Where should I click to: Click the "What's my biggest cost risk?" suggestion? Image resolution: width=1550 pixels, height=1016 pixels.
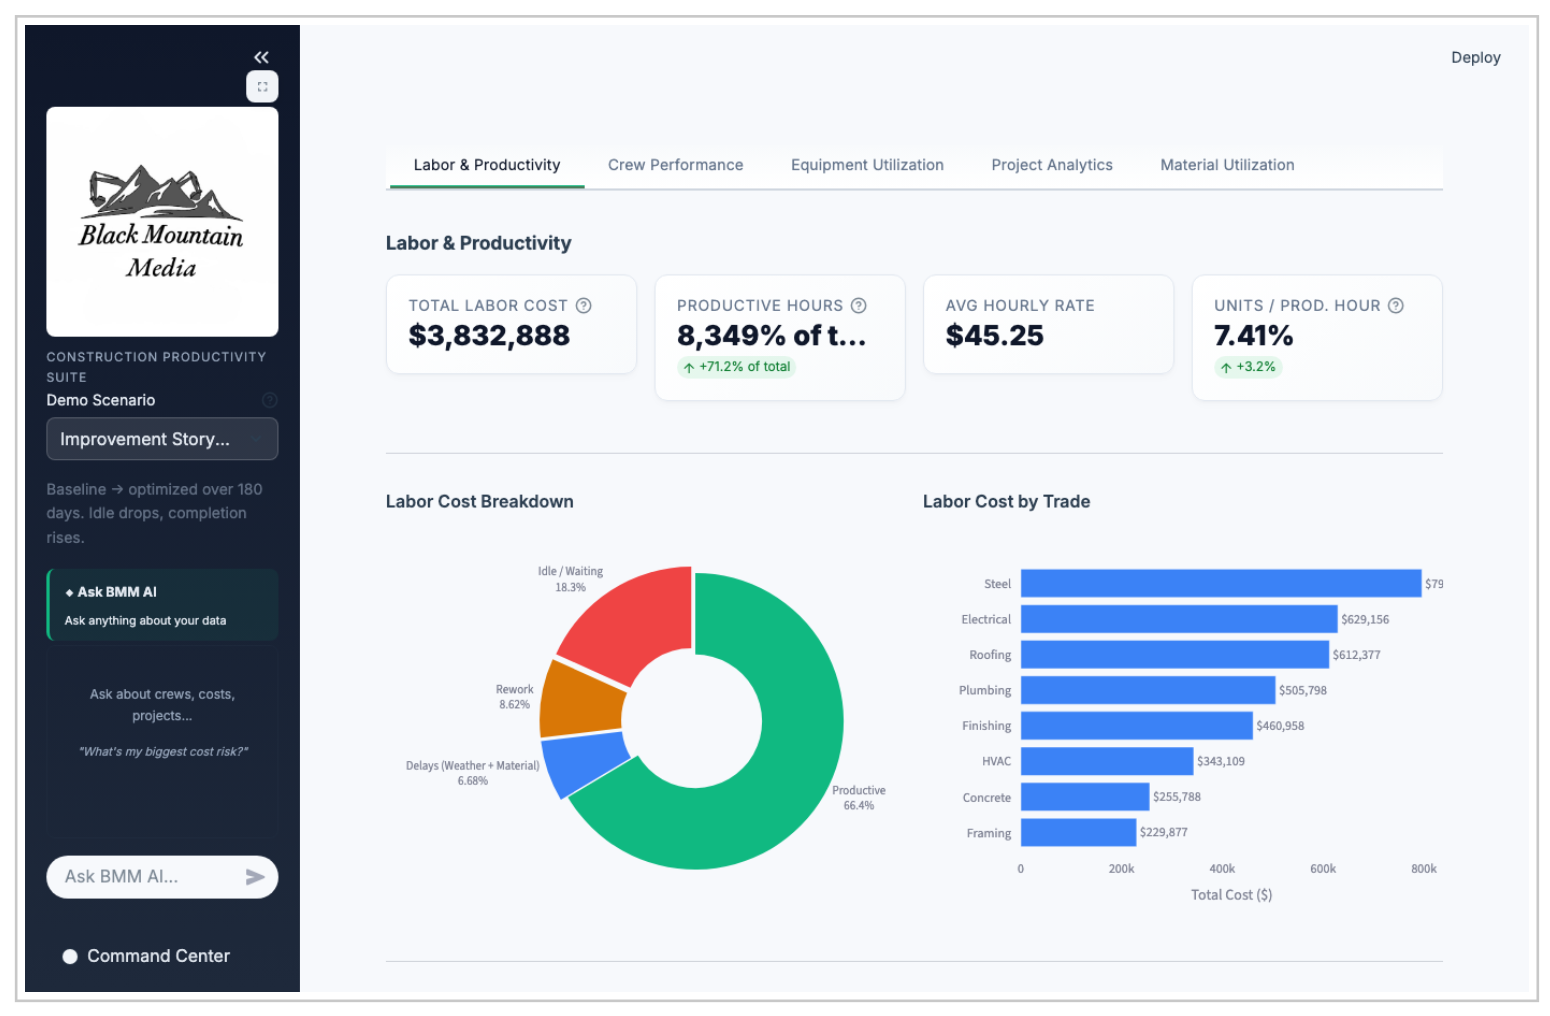163,752
